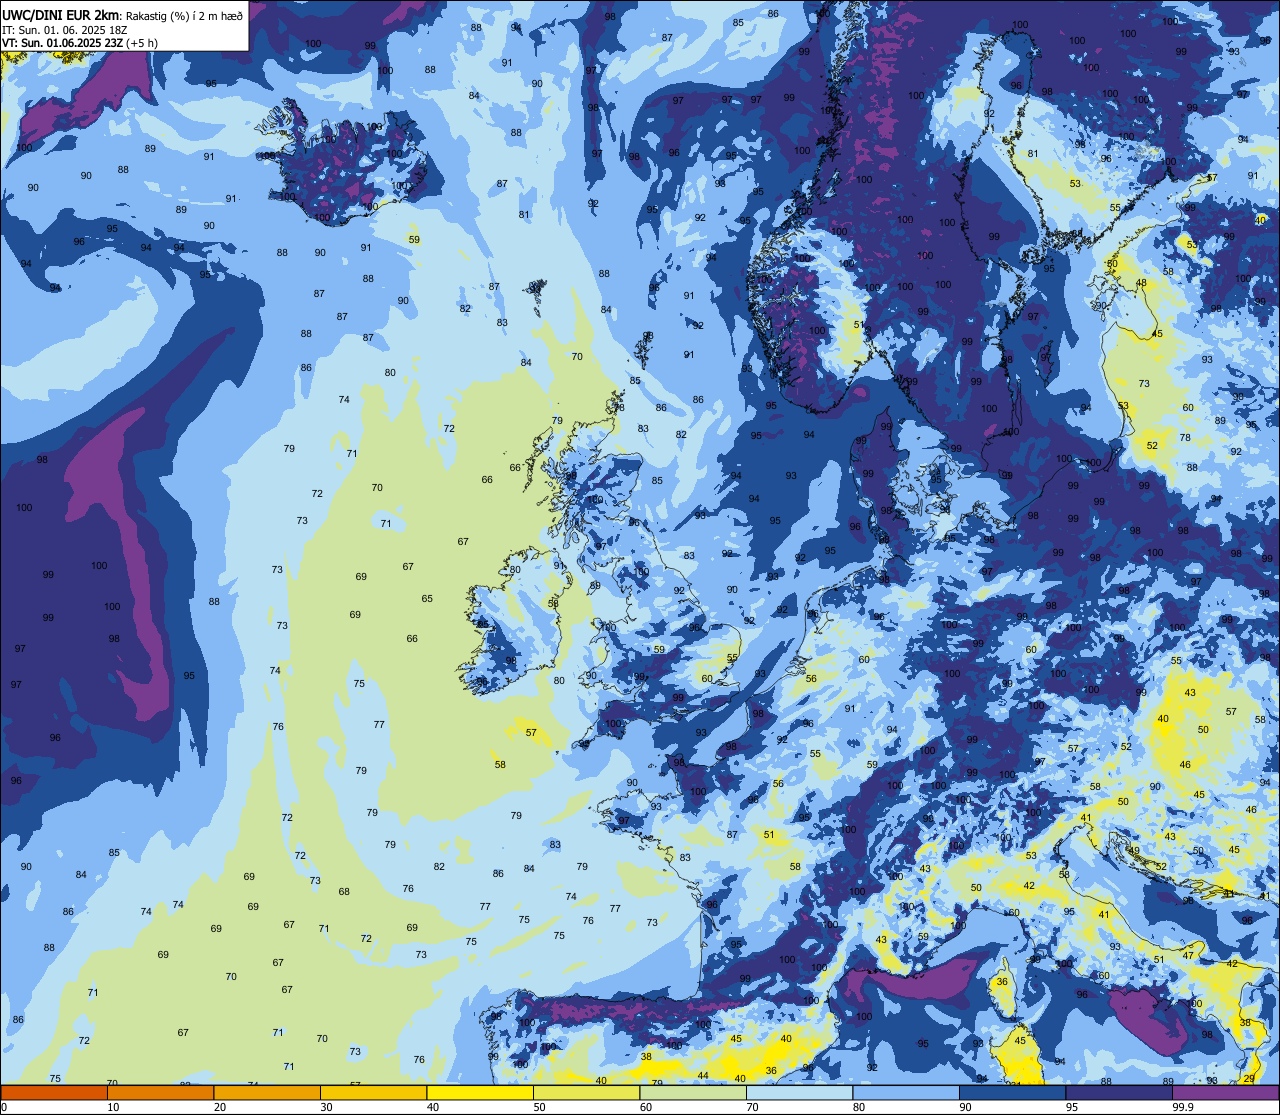
Task: Click the orange 10–20 legend swatch
Action: click(160, 1092)
